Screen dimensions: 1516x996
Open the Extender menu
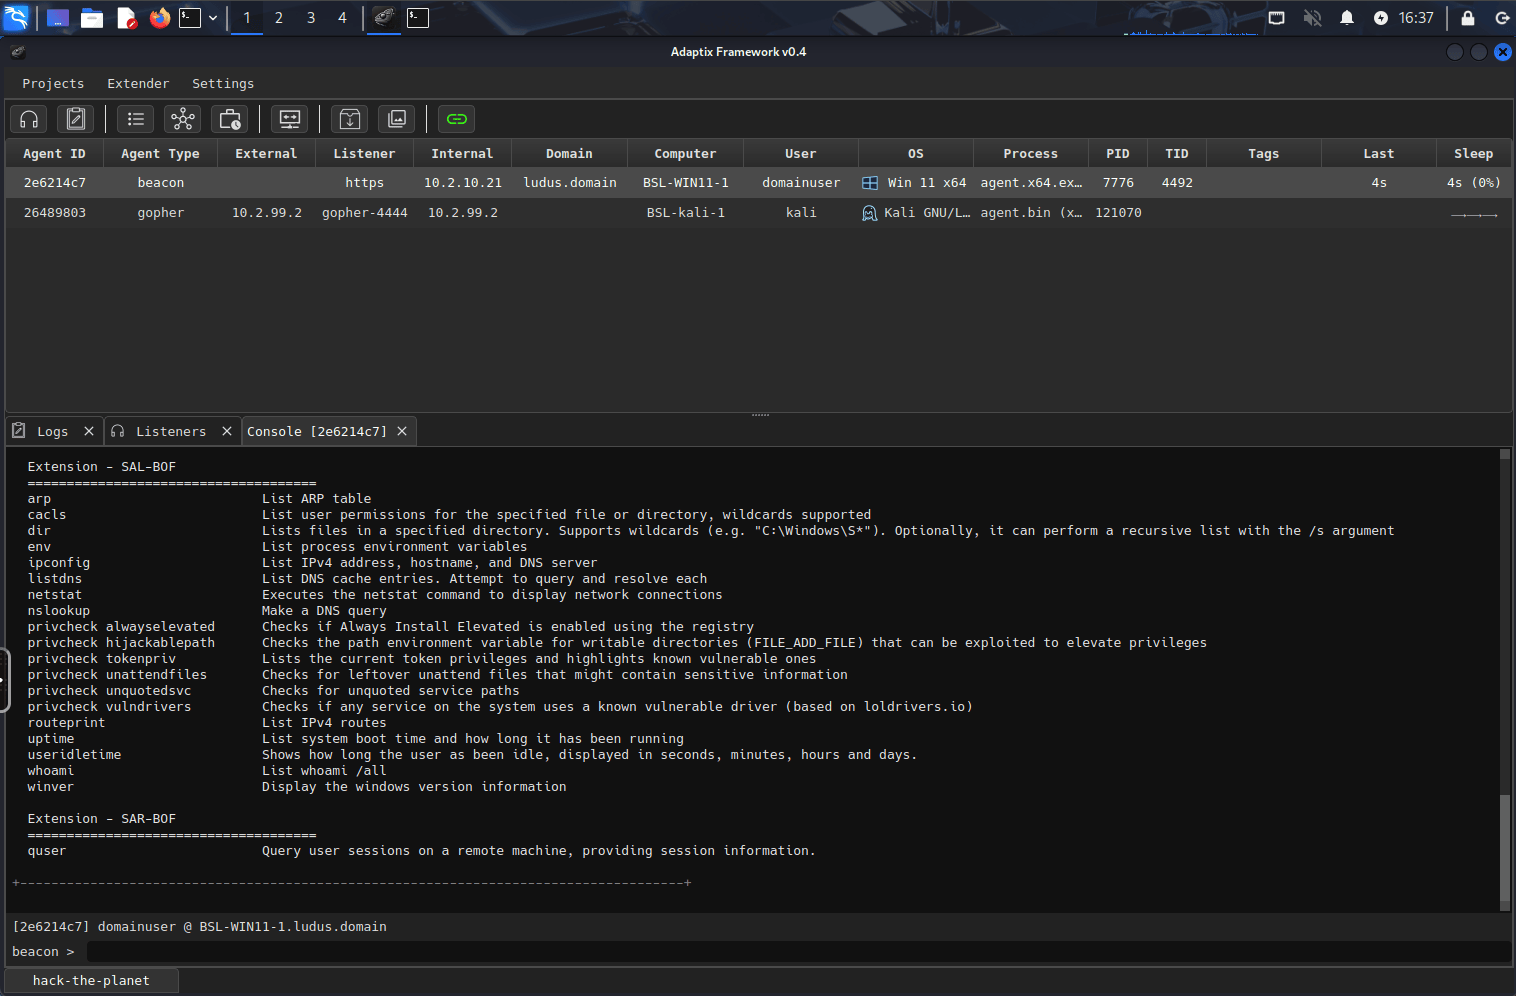coord(138,84)
